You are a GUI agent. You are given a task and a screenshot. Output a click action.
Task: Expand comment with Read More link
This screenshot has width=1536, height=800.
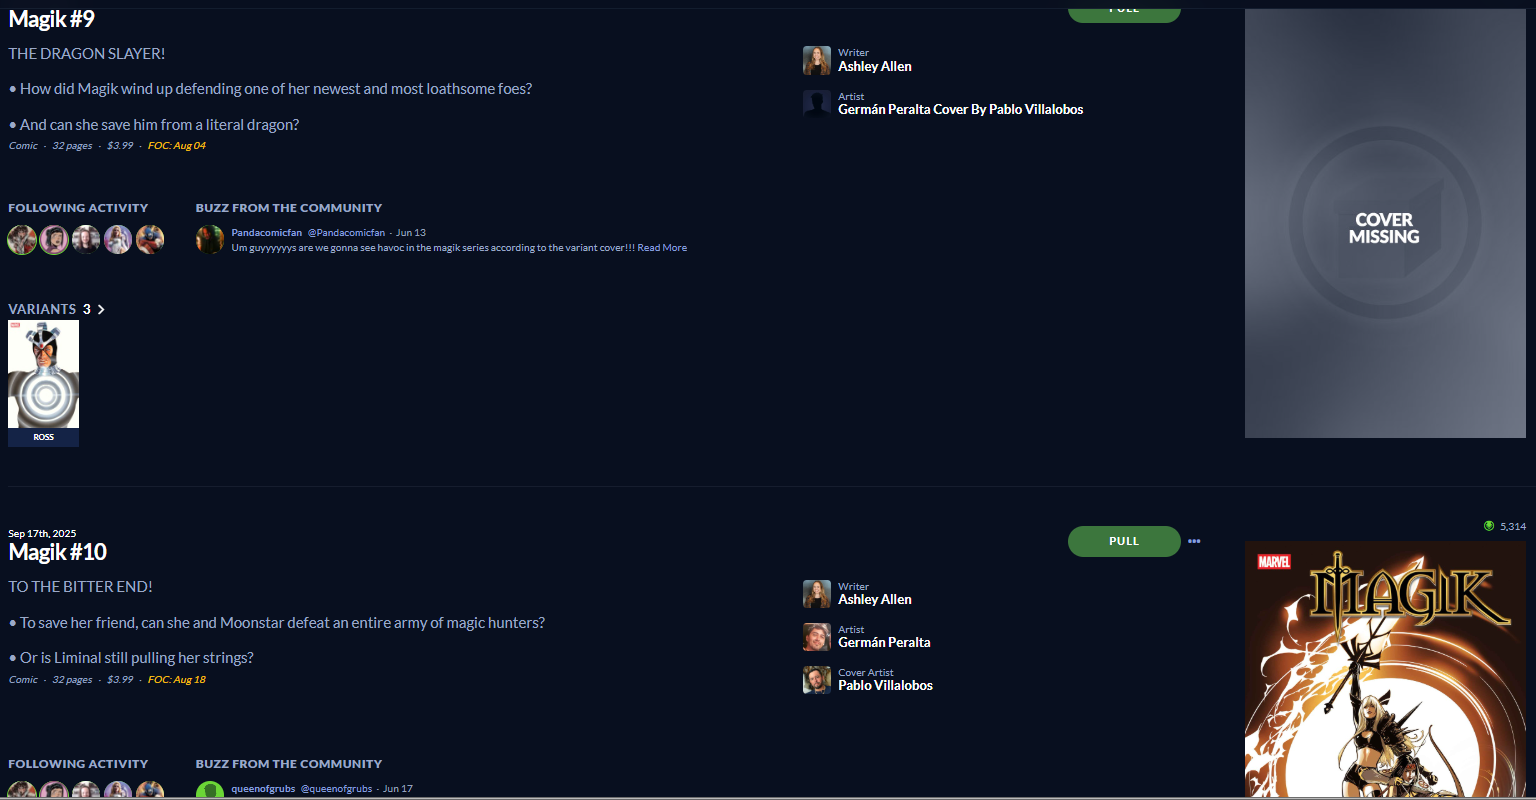pyautogui.click(x=662, y=248)
